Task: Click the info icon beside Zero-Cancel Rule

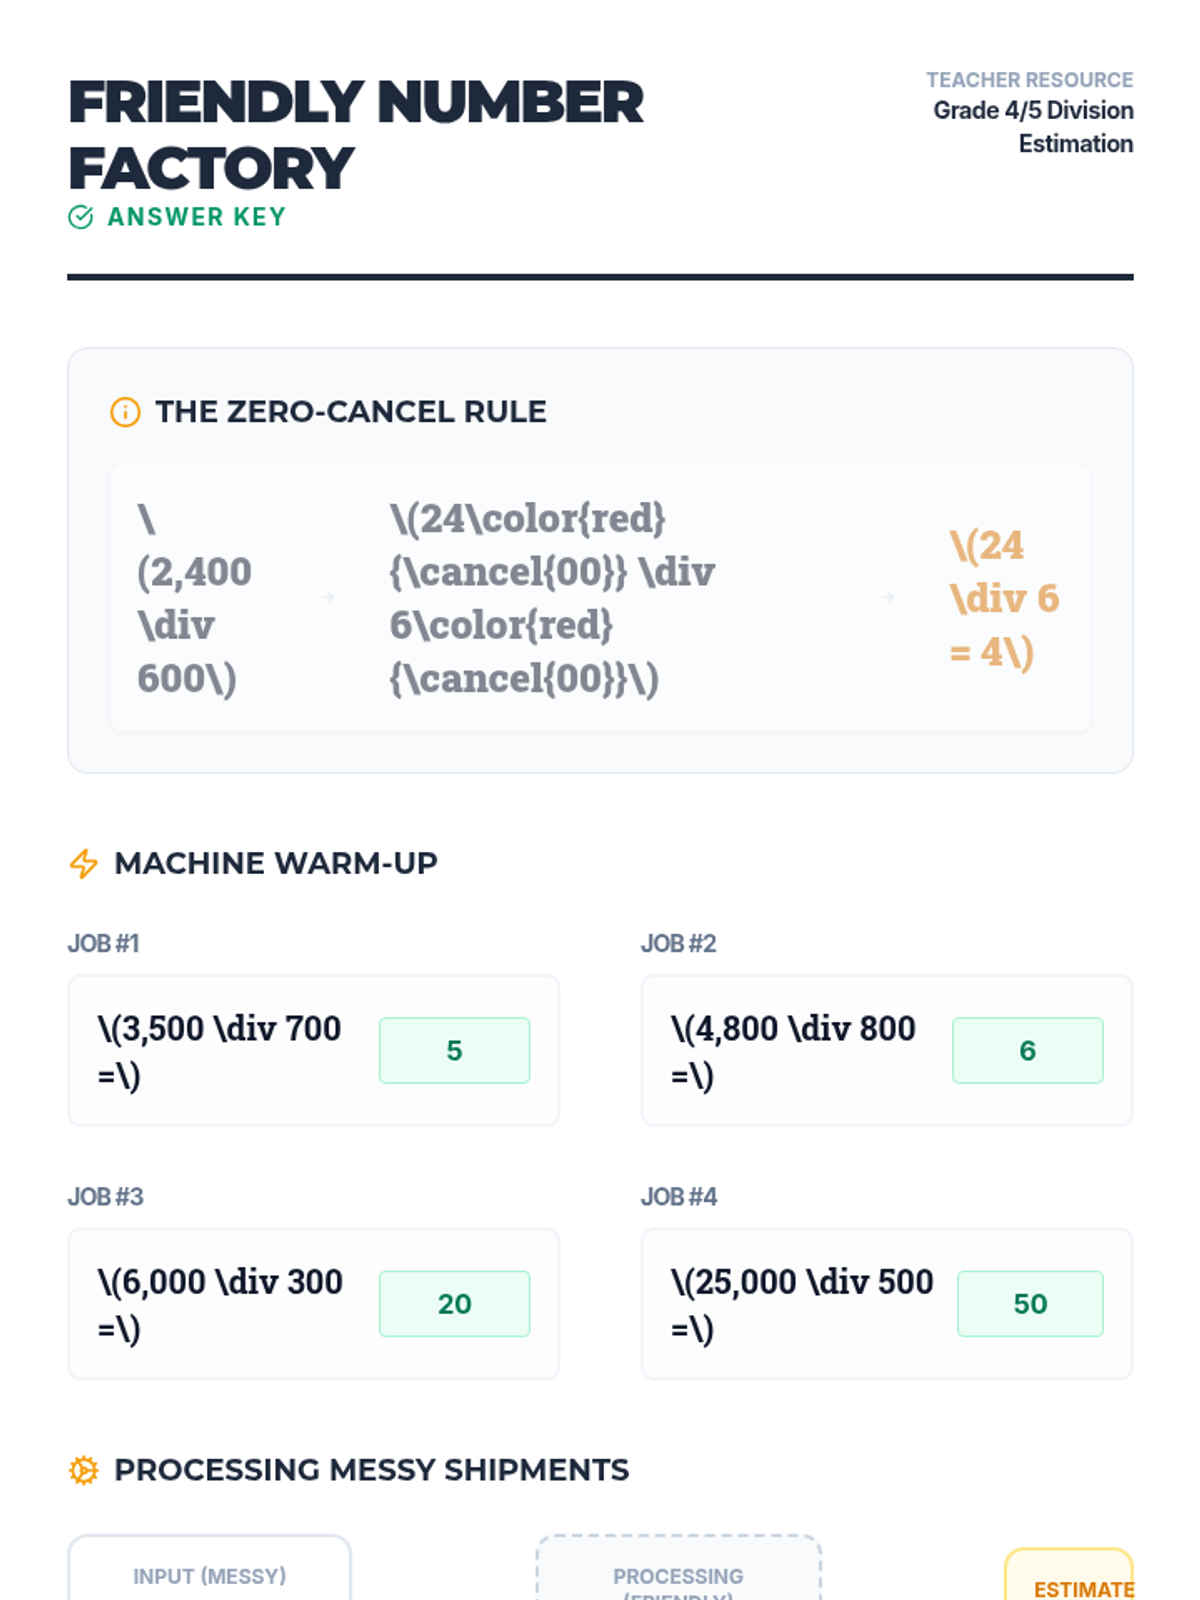Action: (x=125, y=412)
